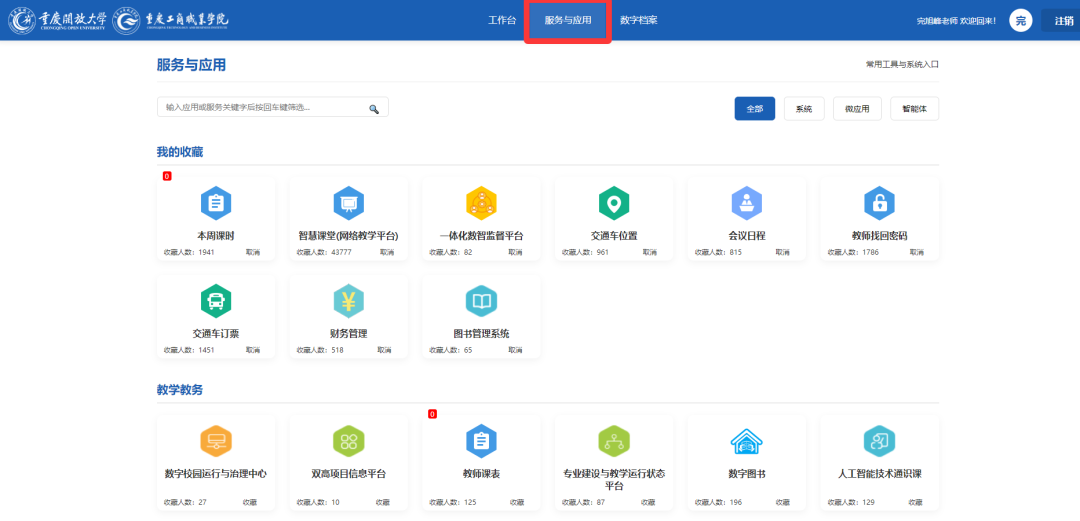Open the 交通车位置 location icon
Viewport: 1080px width, 521px height.
614,204
